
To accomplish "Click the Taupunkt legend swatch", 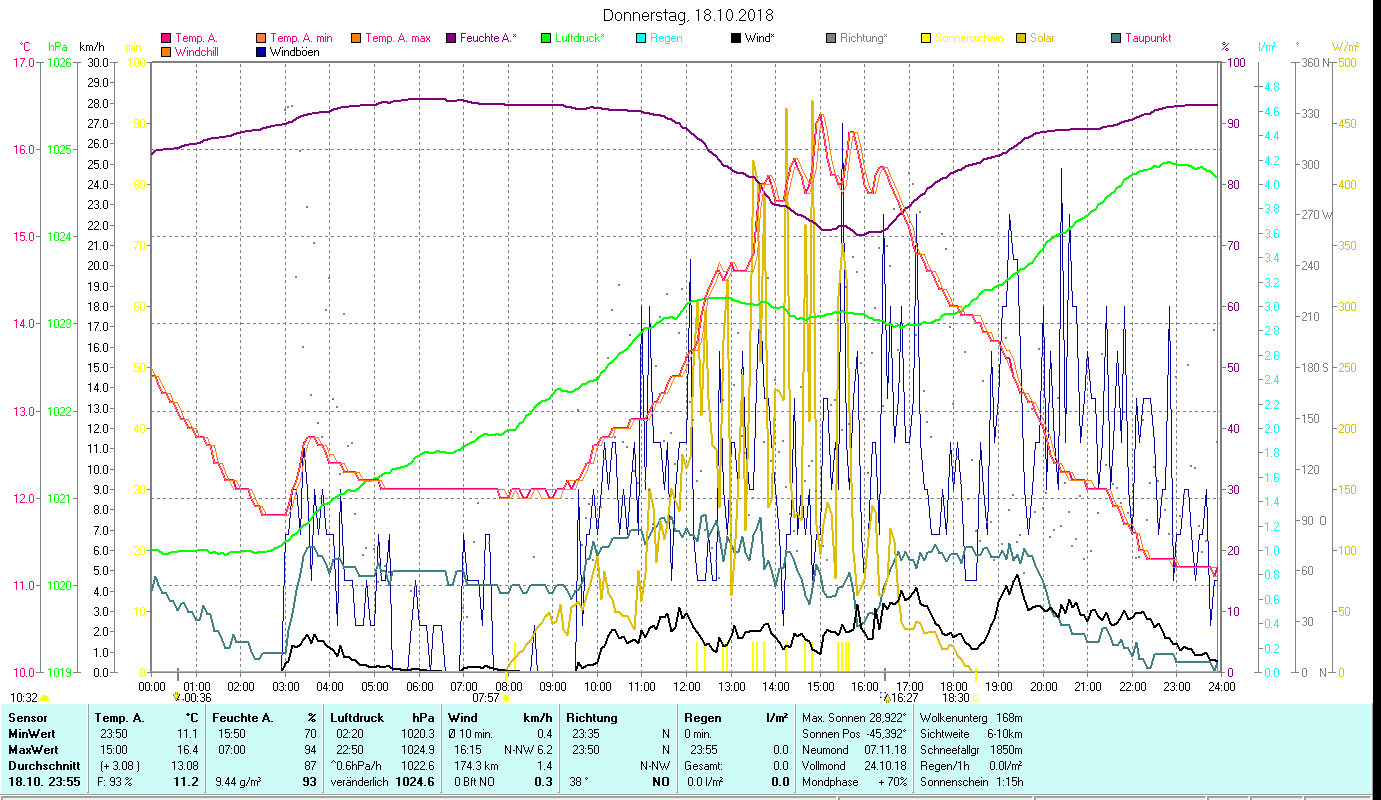I will tap(1116, 38).
